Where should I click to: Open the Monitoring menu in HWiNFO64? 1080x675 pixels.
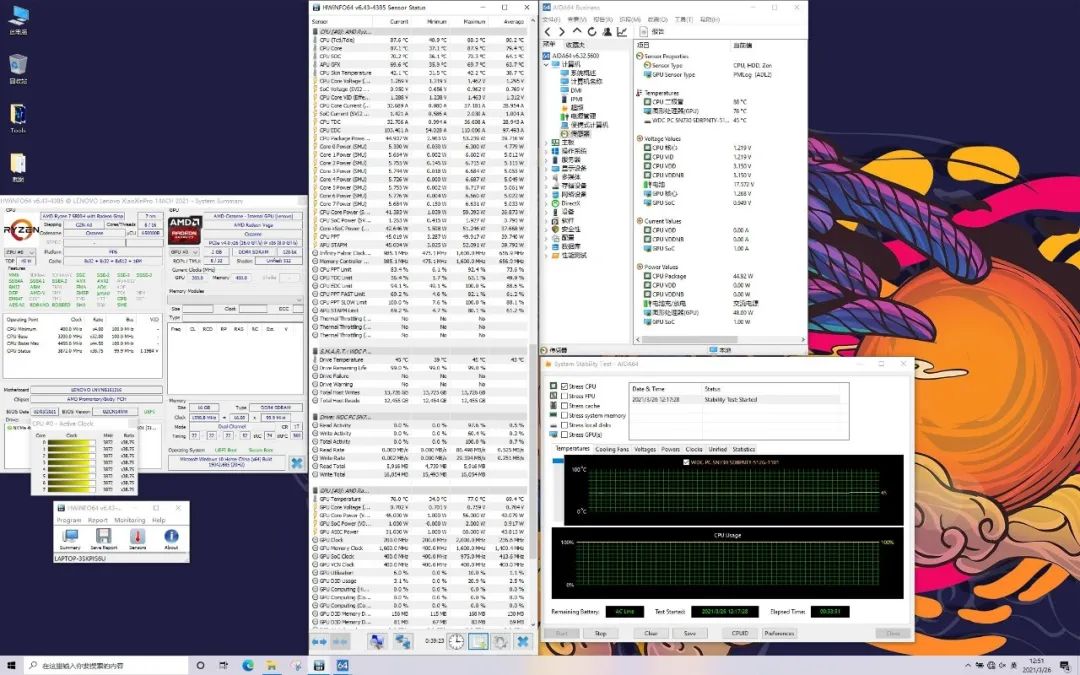pyautogui.click(x=129, y=520)
